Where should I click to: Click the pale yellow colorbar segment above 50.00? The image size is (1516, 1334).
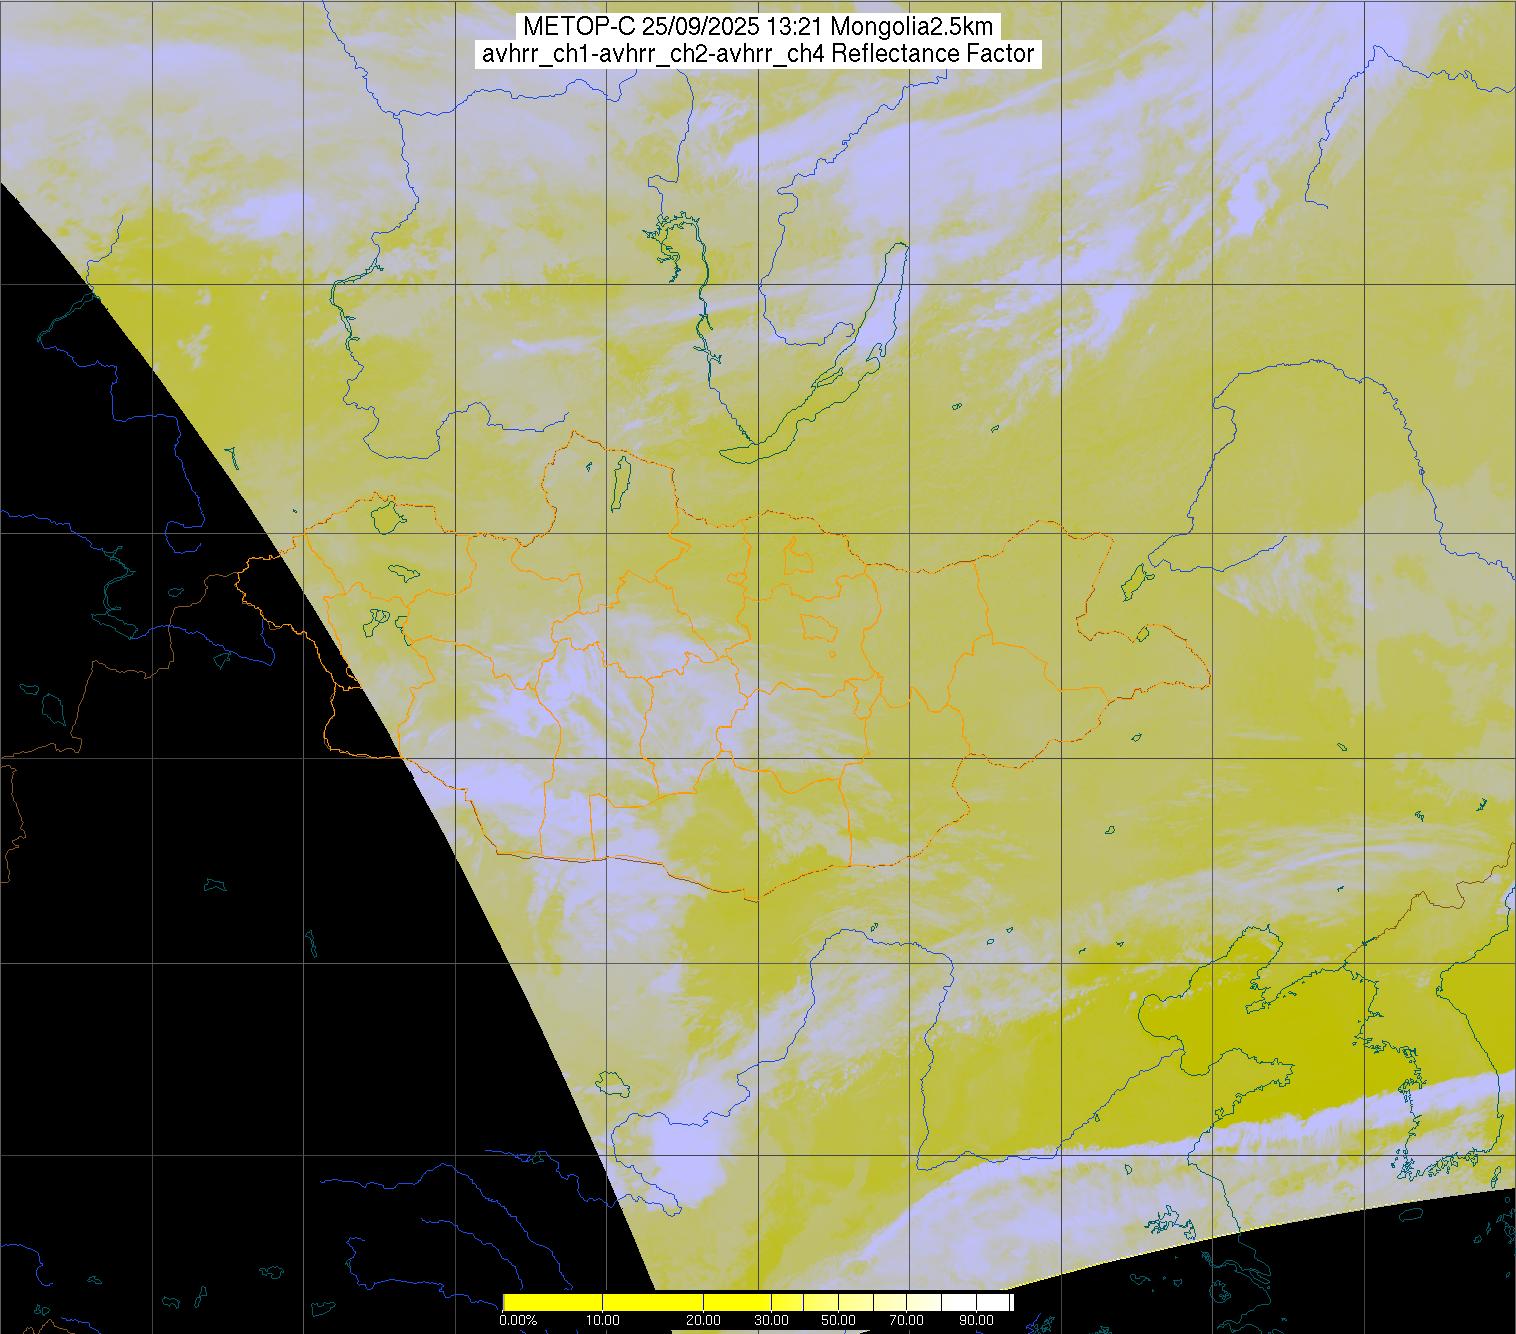coord(855,1302)
